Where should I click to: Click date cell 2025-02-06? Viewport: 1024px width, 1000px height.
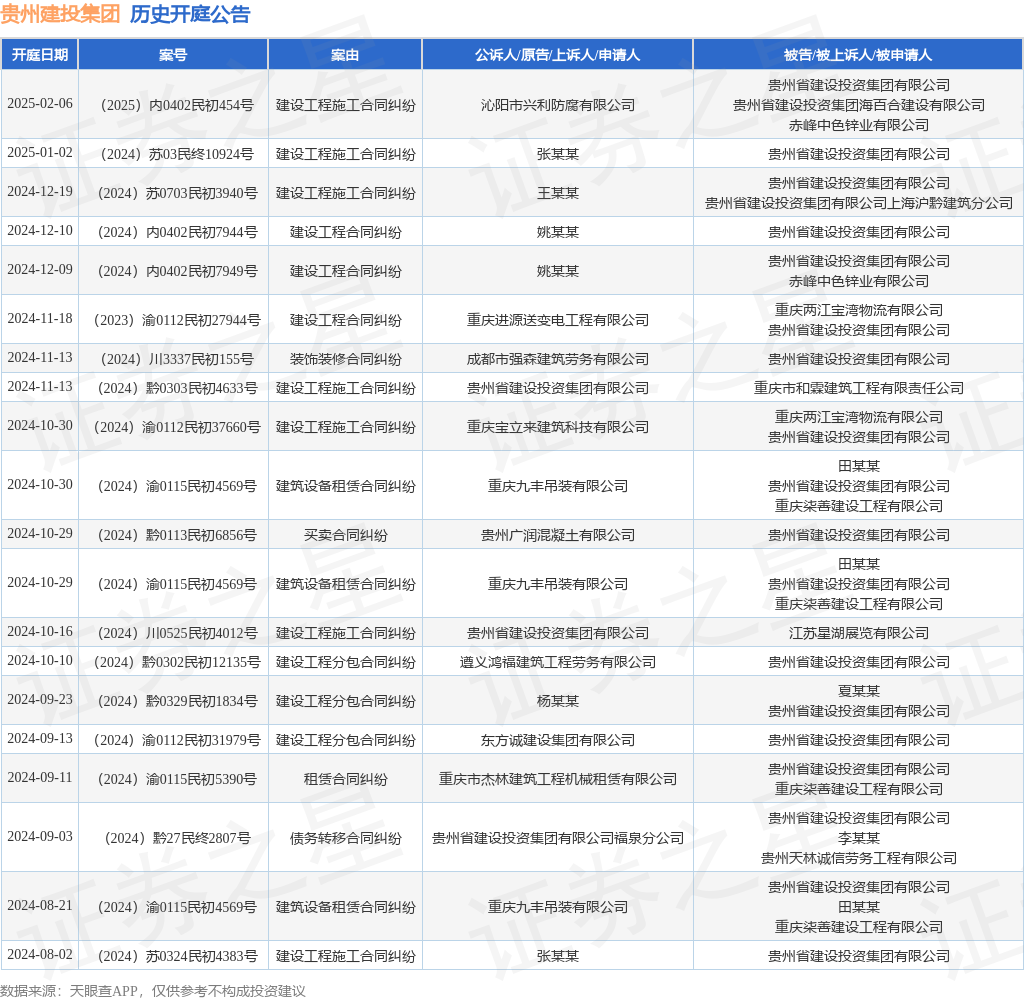(x=40, y=104)
